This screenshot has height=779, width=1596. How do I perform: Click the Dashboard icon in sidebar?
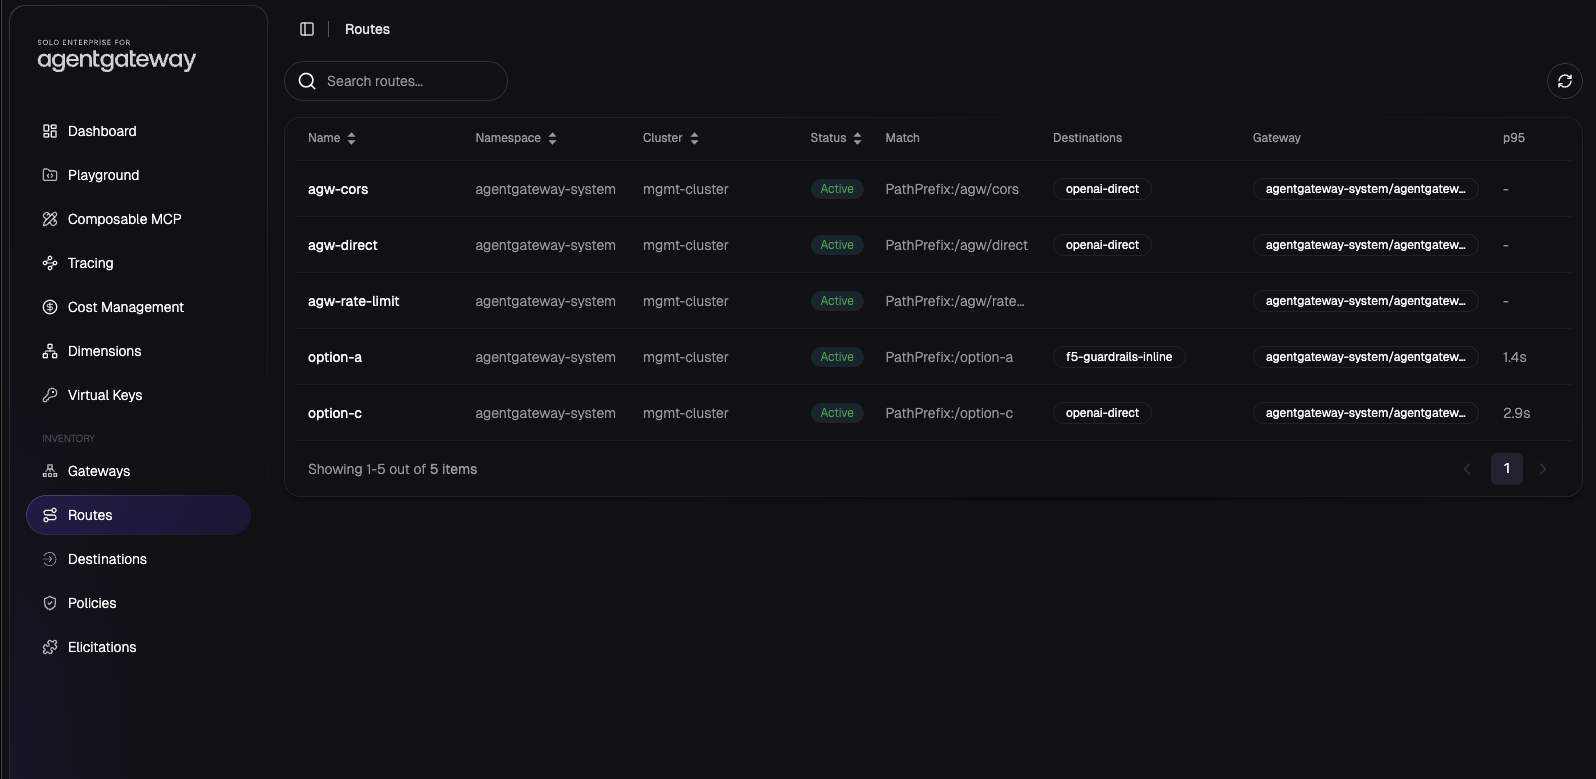click(50, 131)
